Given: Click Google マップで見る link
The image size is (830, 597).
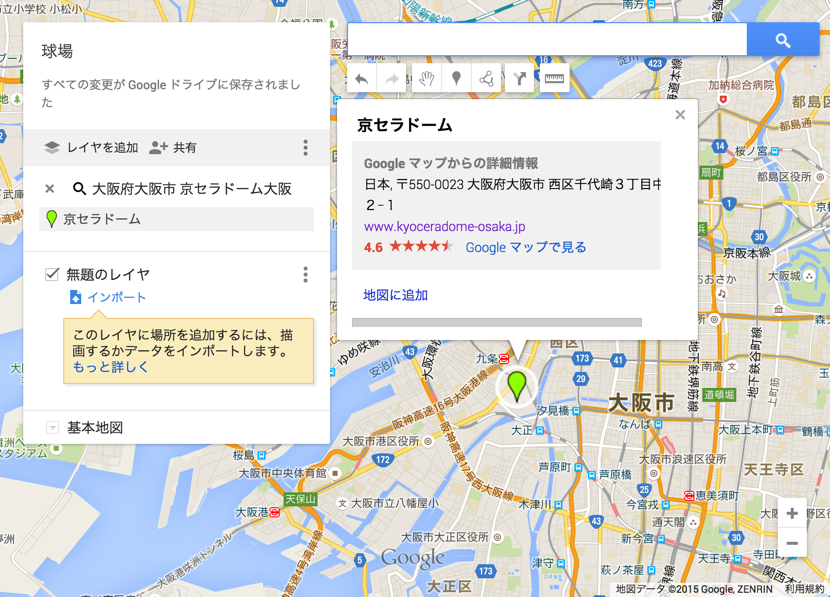Looking at the screenshot, I should 526,247.
